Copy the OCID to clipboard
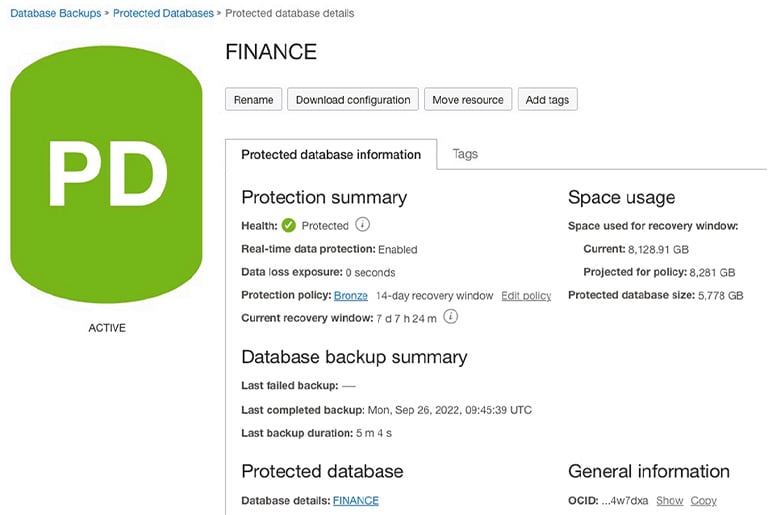 pyautogui.click(x=703, y=501)
